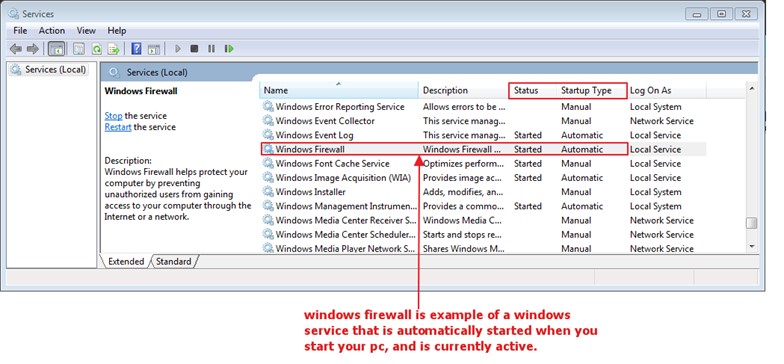Click the scrollbar up arrow
The width and height of the screenshot is (784, 364).
coord(752,88)
